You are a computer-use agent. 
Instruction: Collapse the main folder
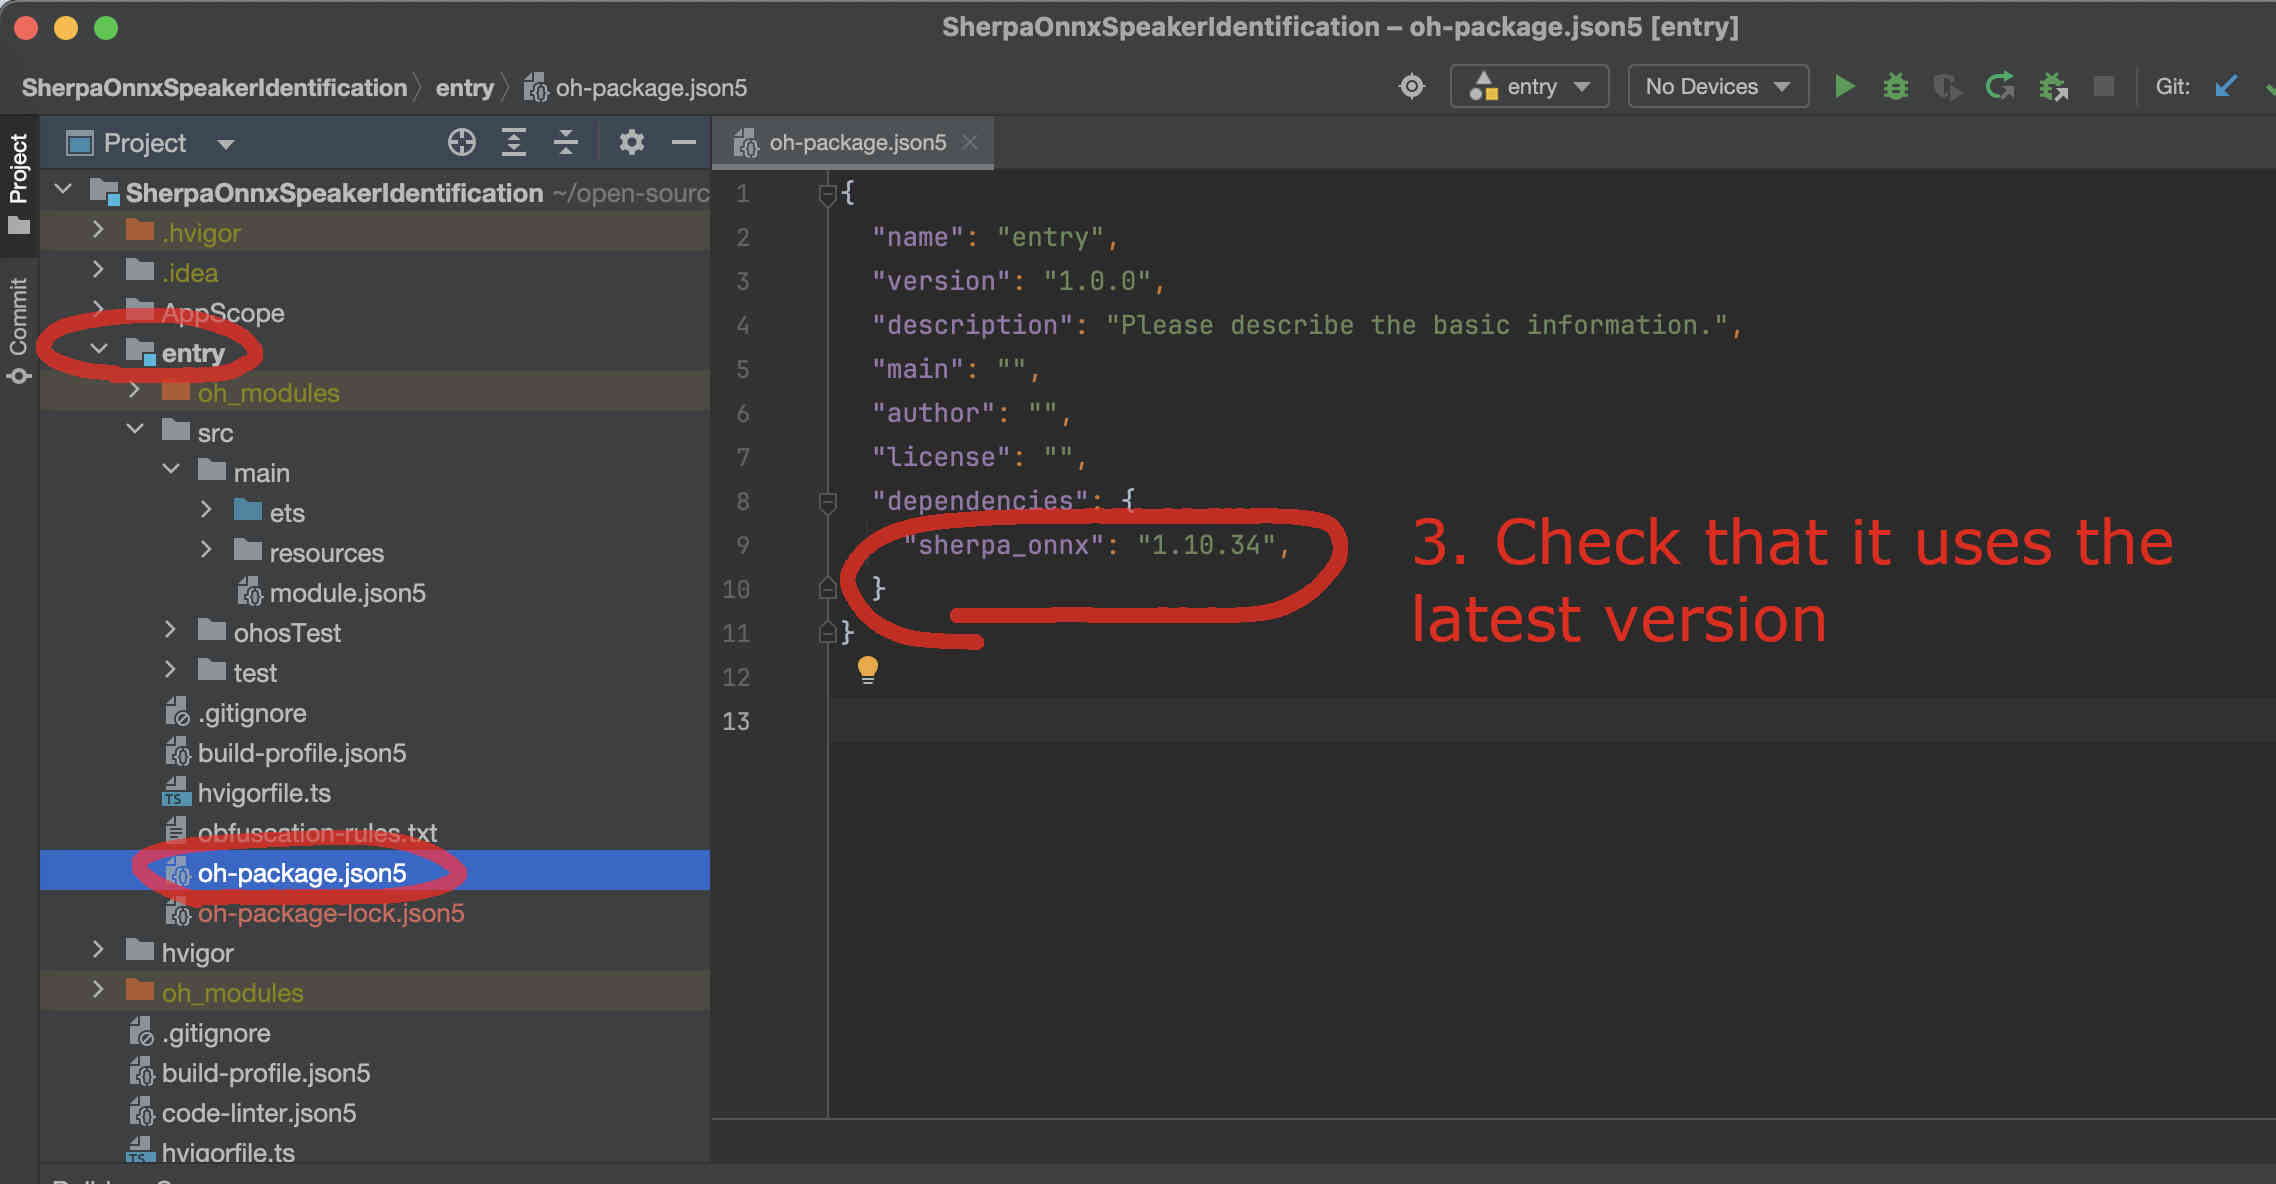point(171,470)
